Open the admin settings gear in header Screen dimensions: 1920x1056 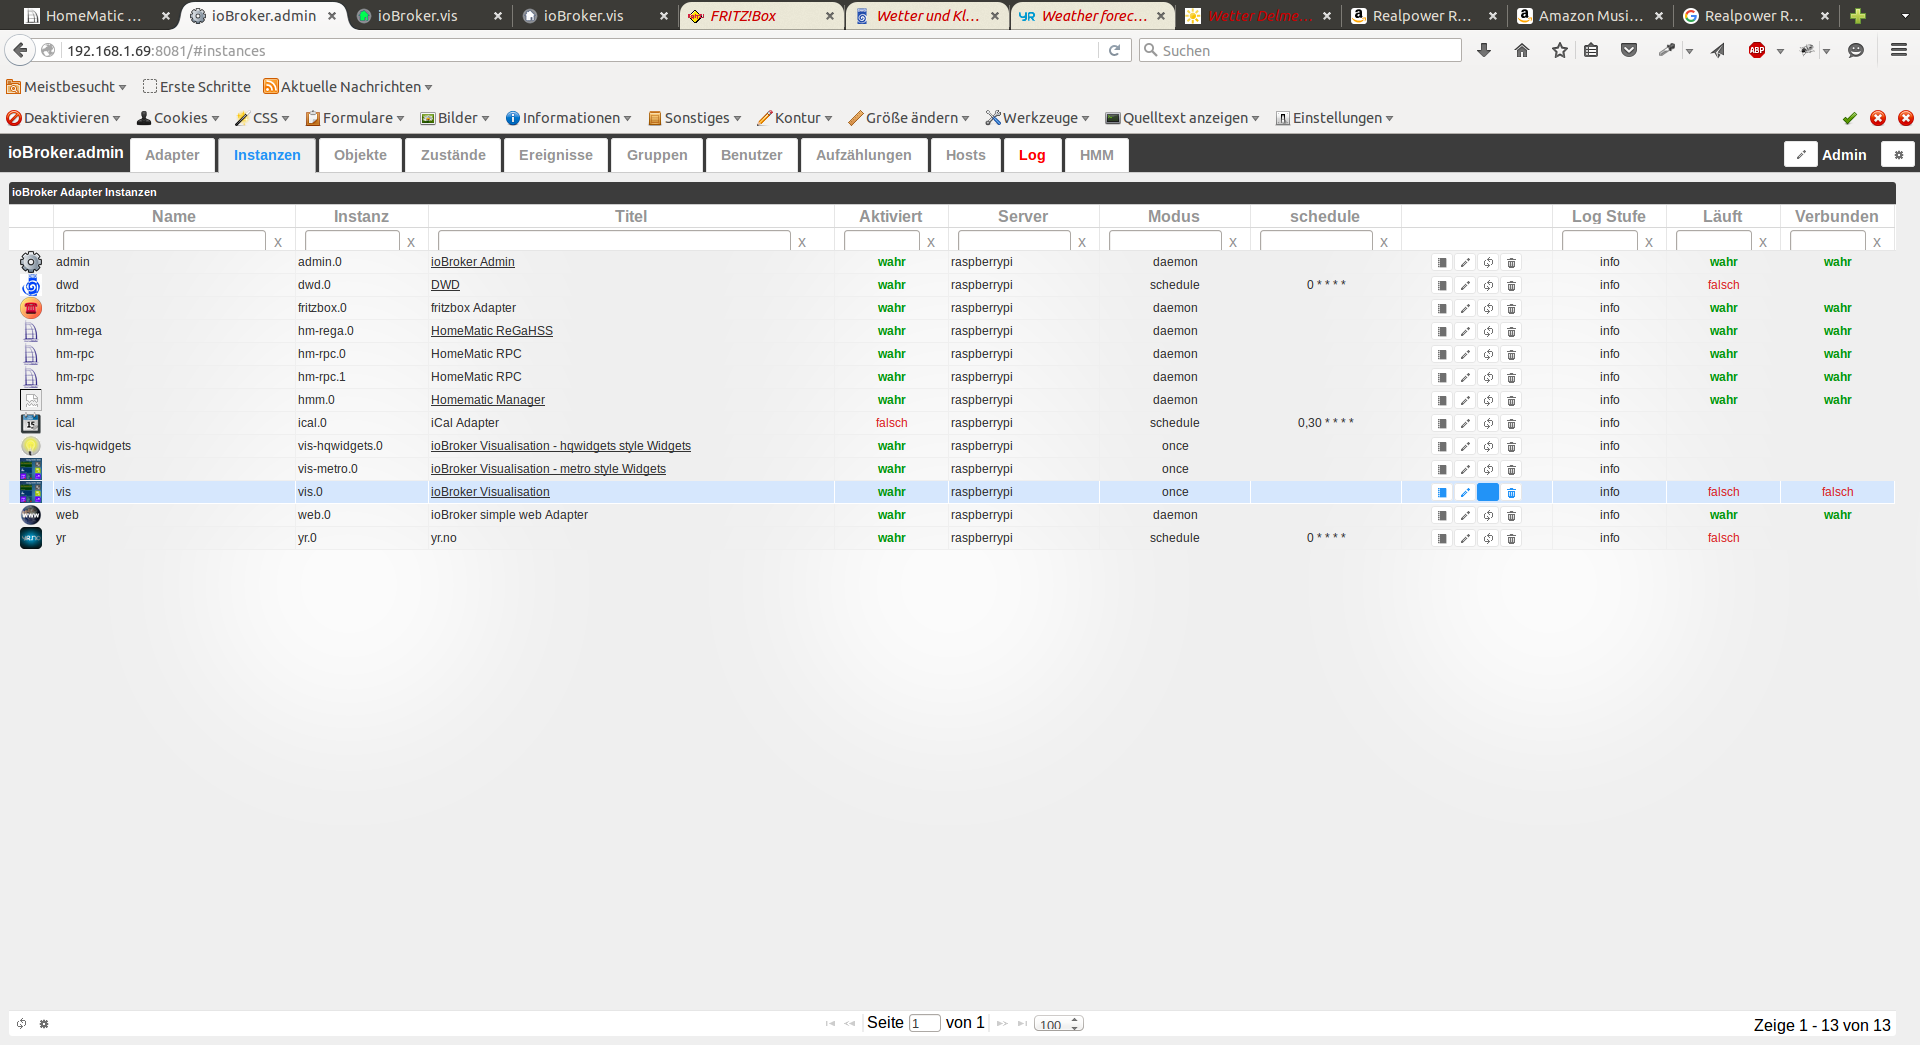(1898, 154)
